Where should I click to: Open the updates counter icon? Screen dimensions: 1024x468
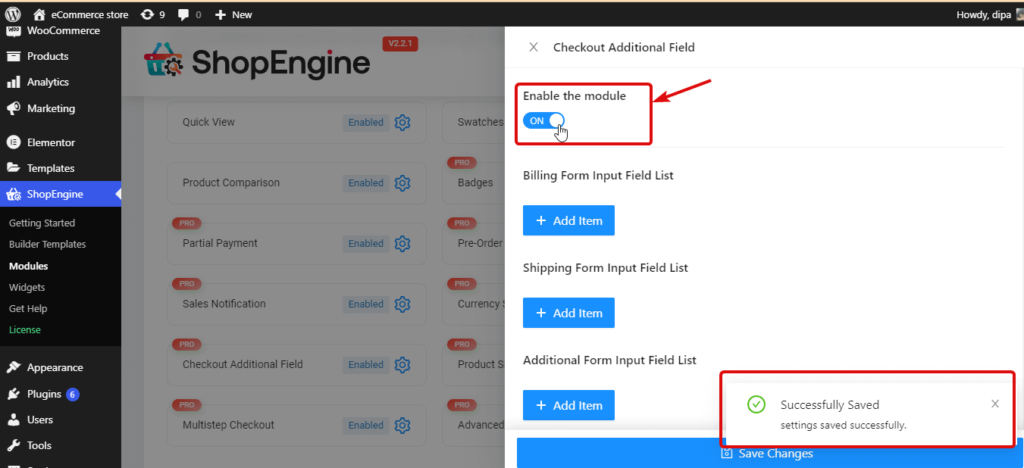pyautogui.click(x=148, y=14)
